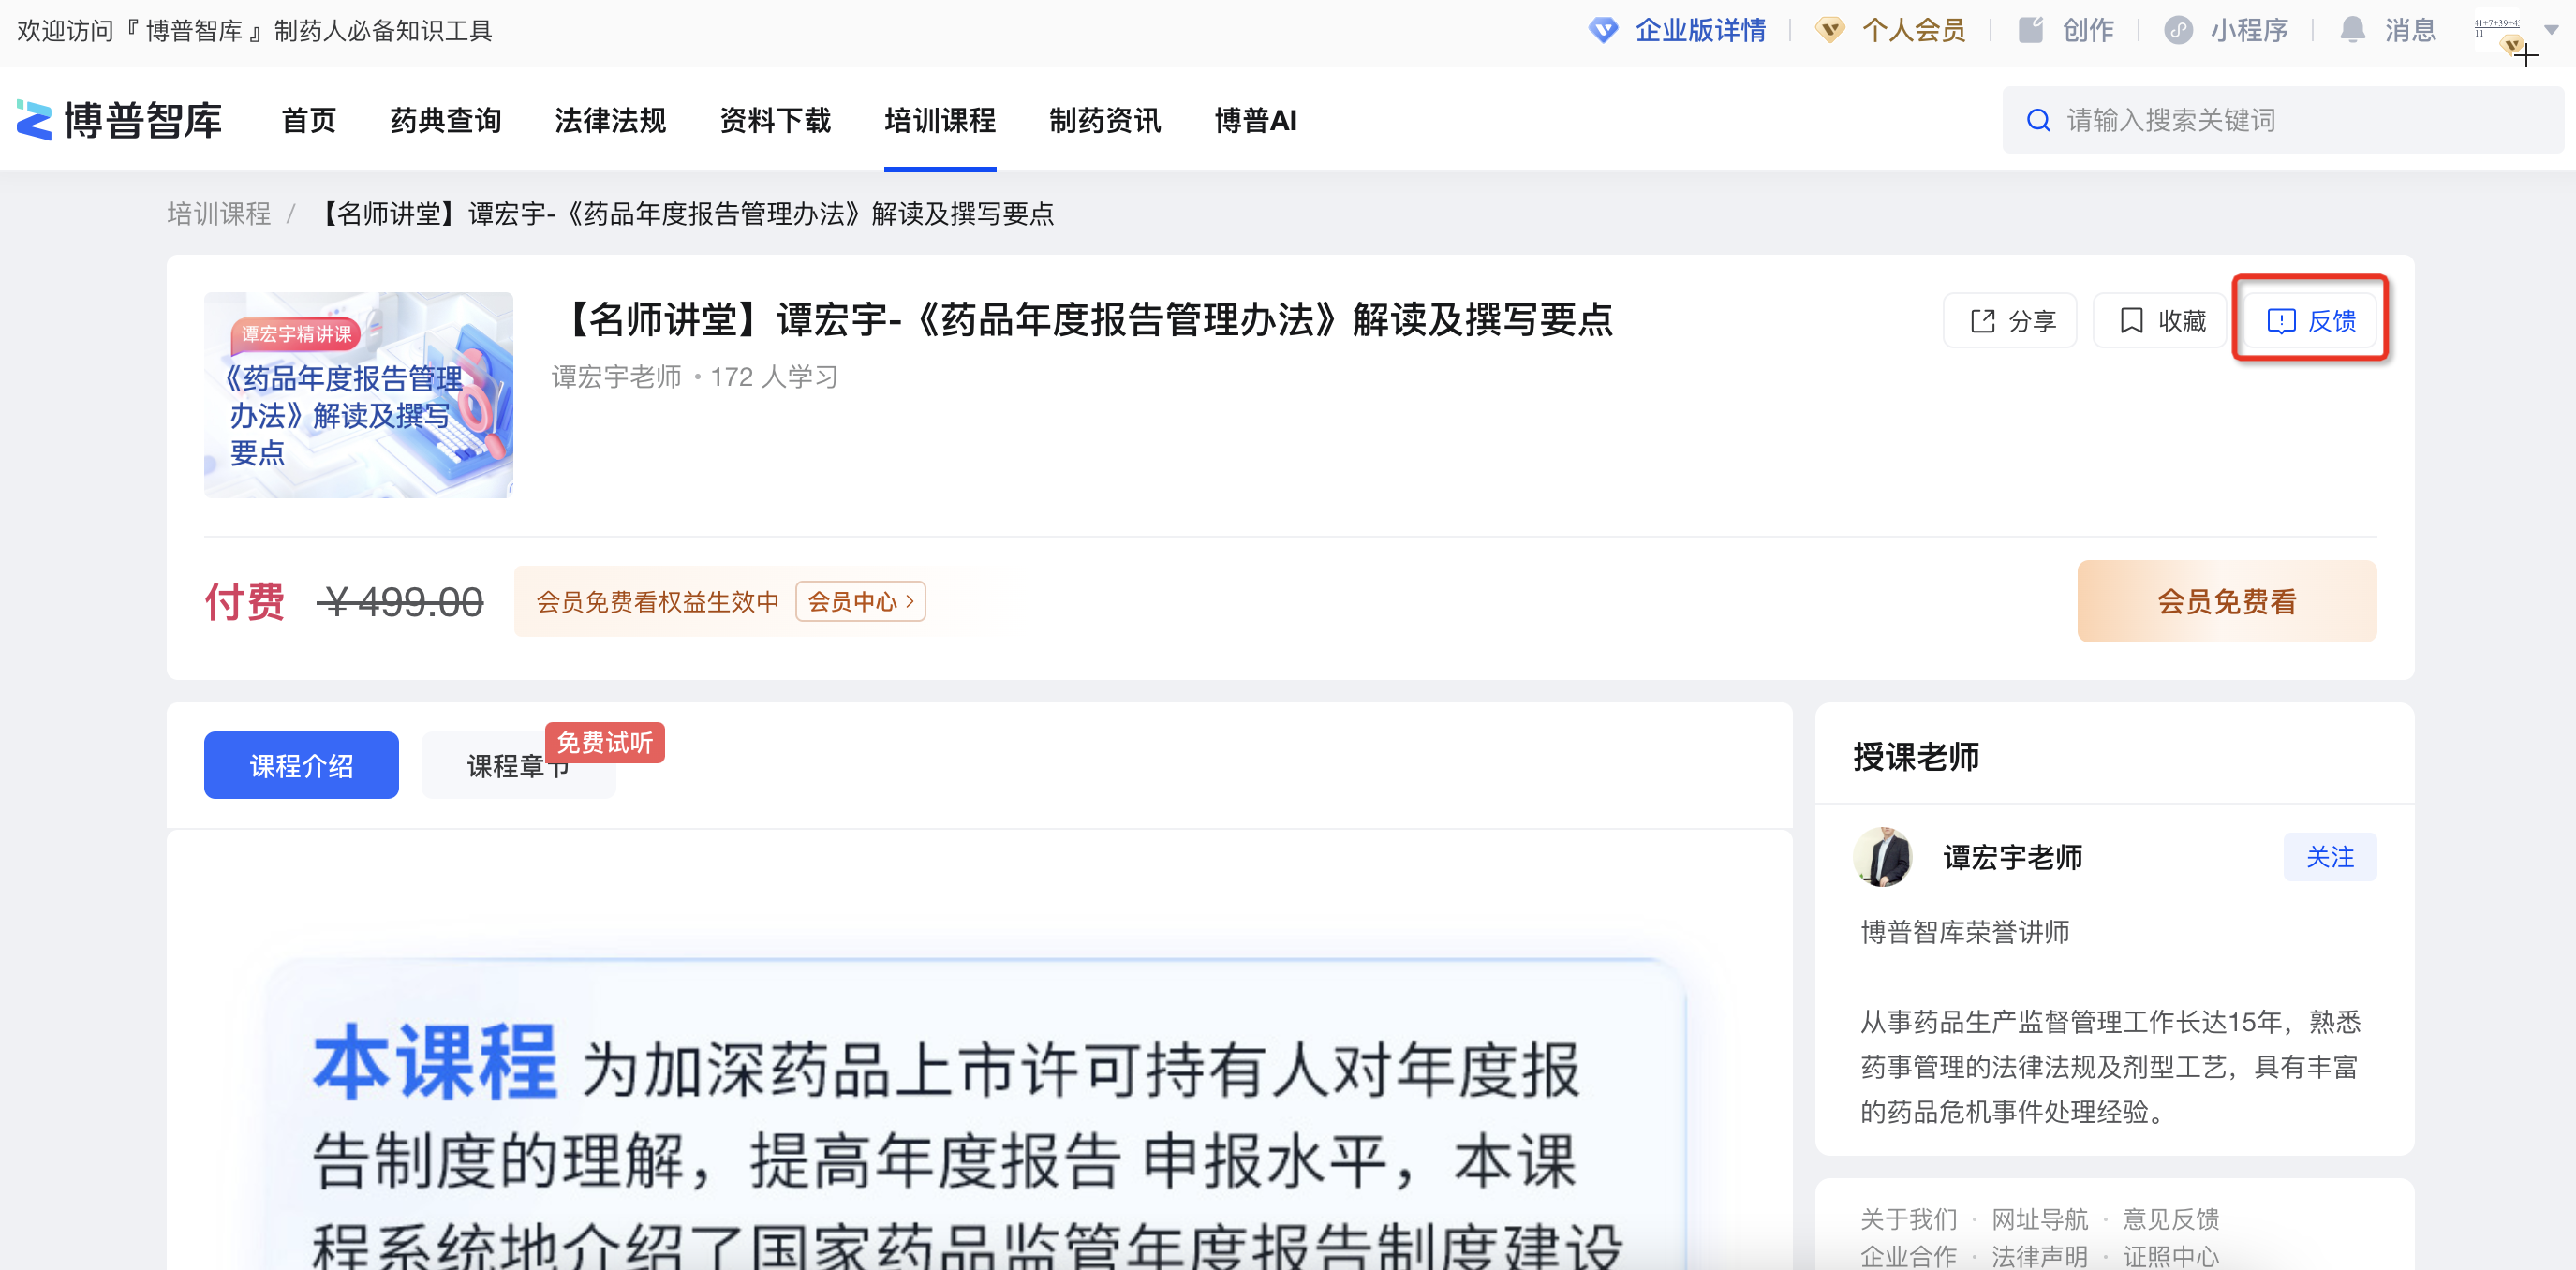Screen dimensions: 2576x1270
Task: Open 会员中心 link with chevron
Action: [x=861, y=601]
